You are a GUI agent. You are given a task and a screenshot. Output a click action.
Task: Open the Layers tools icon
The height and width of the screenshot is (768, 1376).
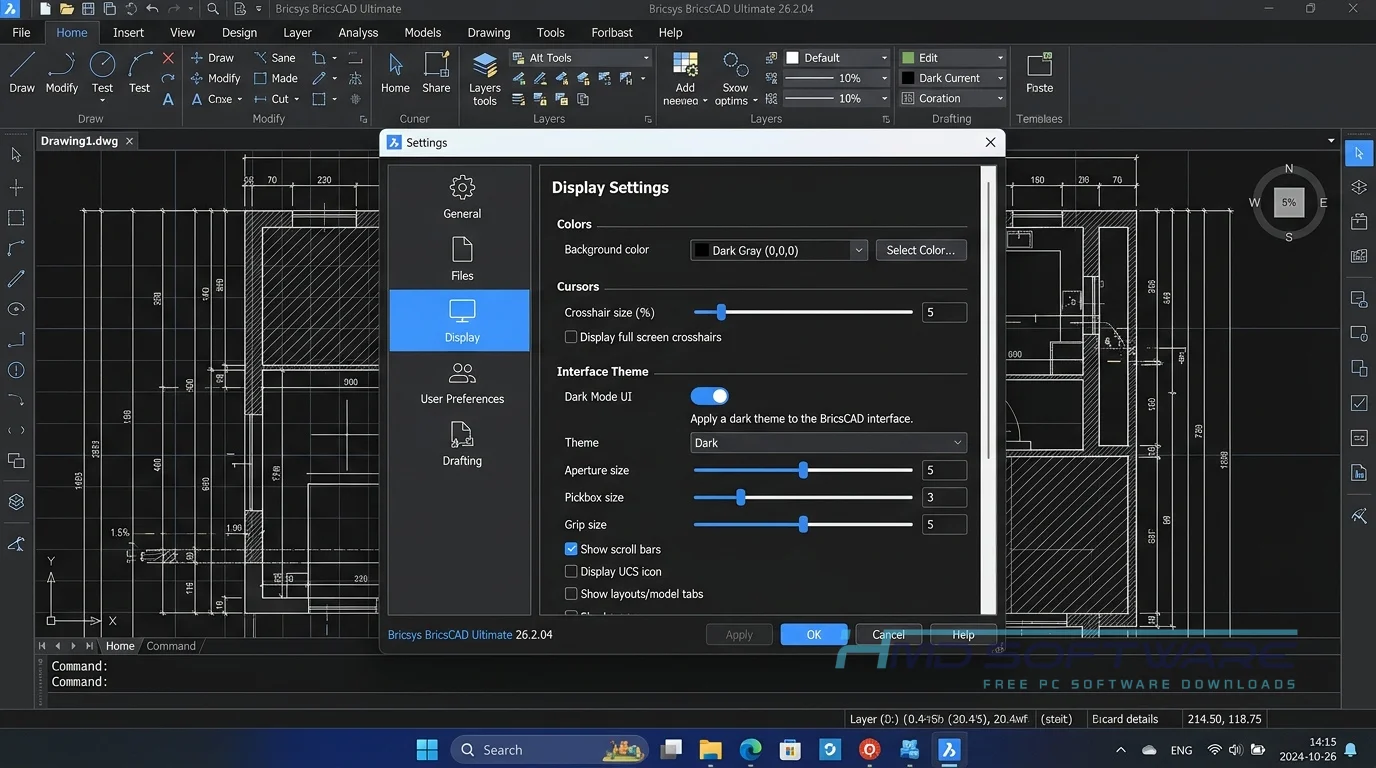(485, 79)
